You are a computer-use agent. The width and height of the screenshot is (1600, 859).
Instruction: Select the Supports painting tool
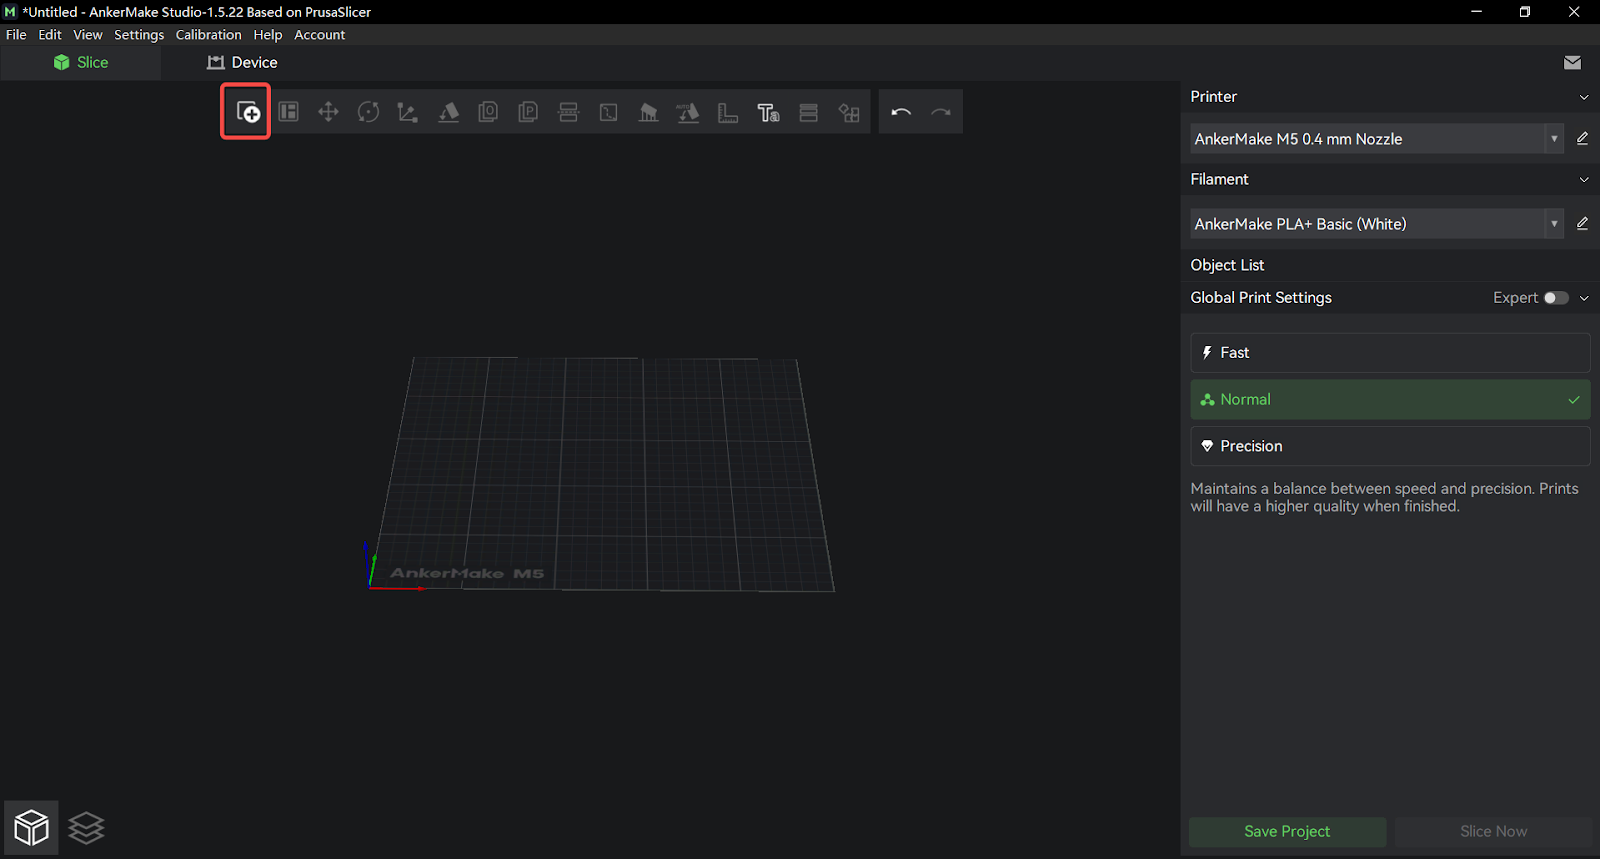coord(648,112)
